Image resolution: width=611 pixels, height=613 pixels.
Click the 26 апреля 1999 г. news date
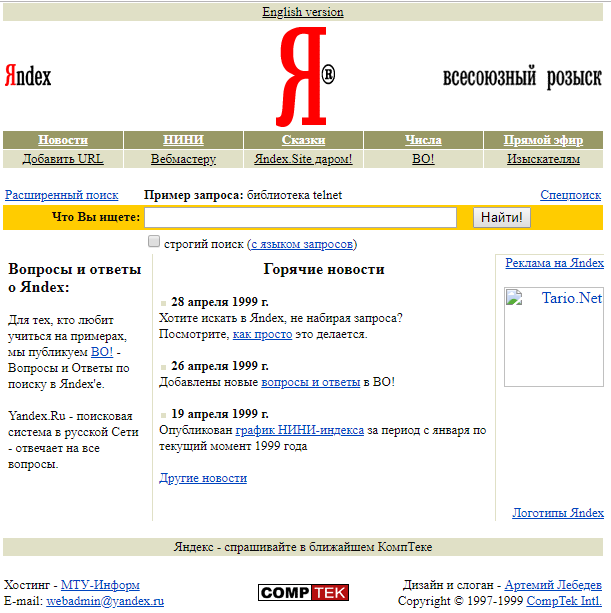tap(220, 366)
